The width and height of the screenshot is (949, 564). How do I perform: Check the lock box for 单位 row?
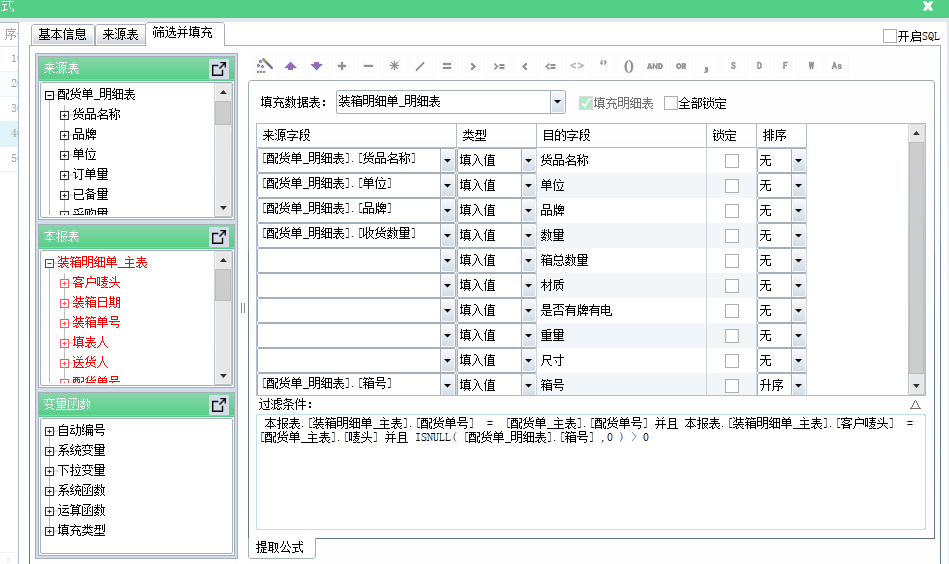click(x=732, y=185)
